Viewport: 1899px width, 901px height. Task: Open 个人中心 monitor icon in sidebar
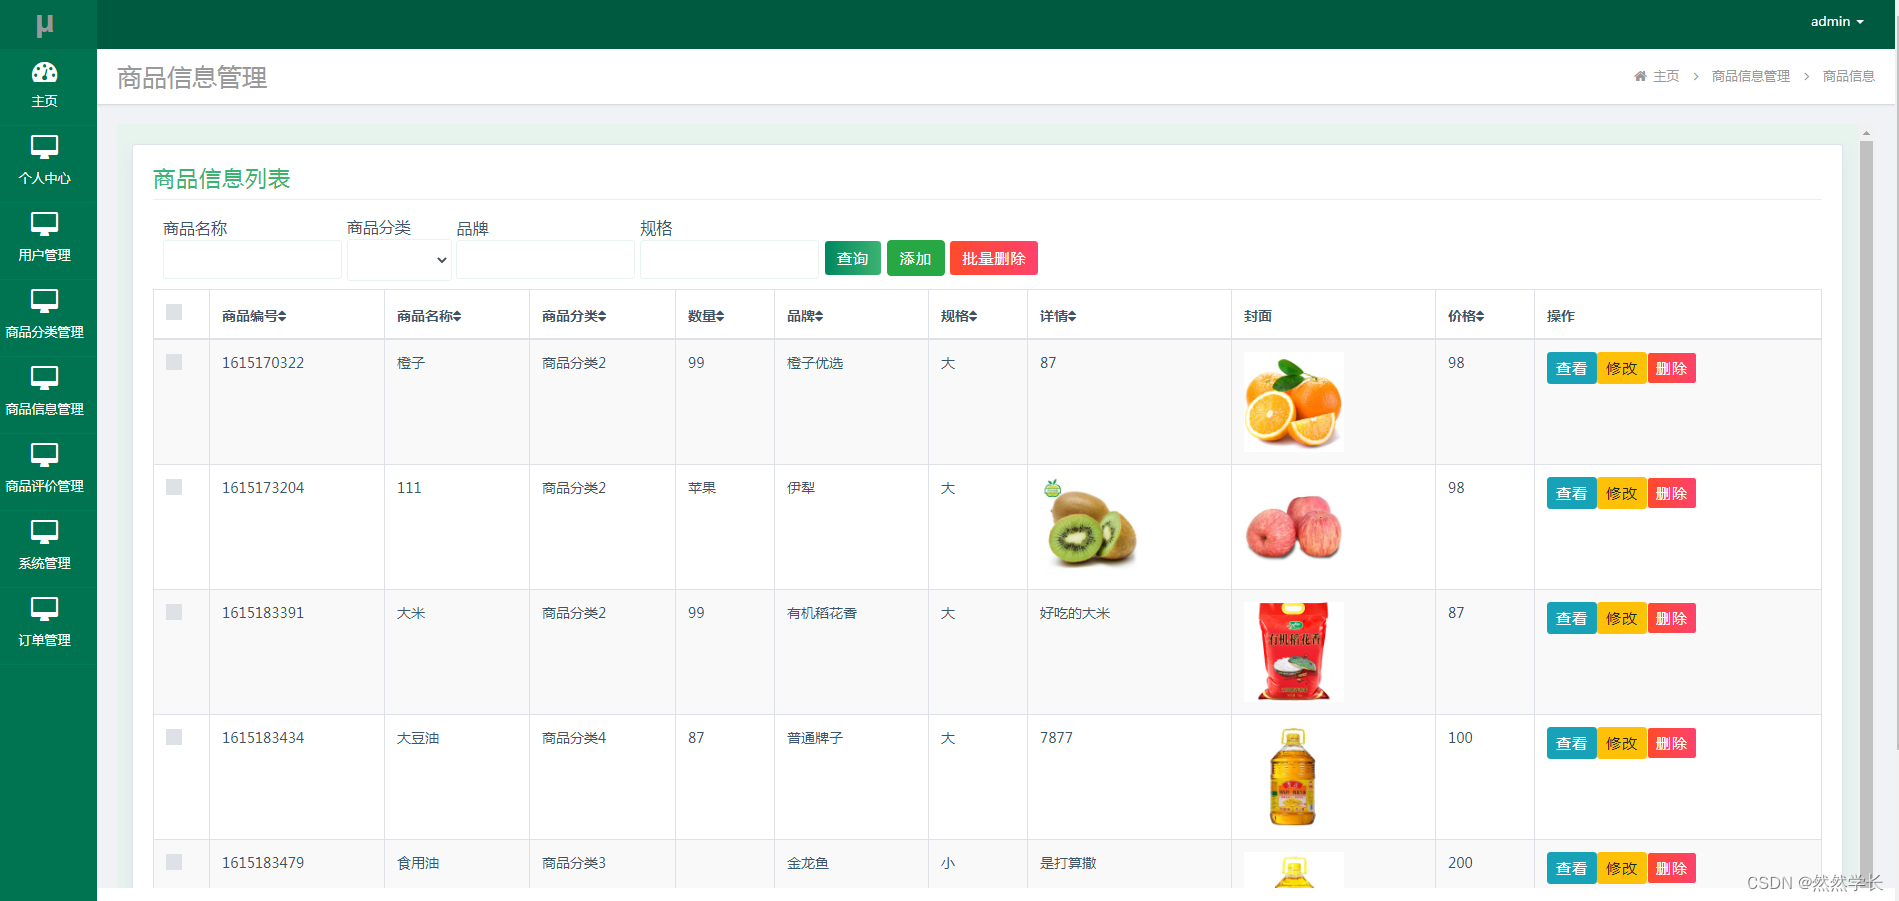(45, 147)
